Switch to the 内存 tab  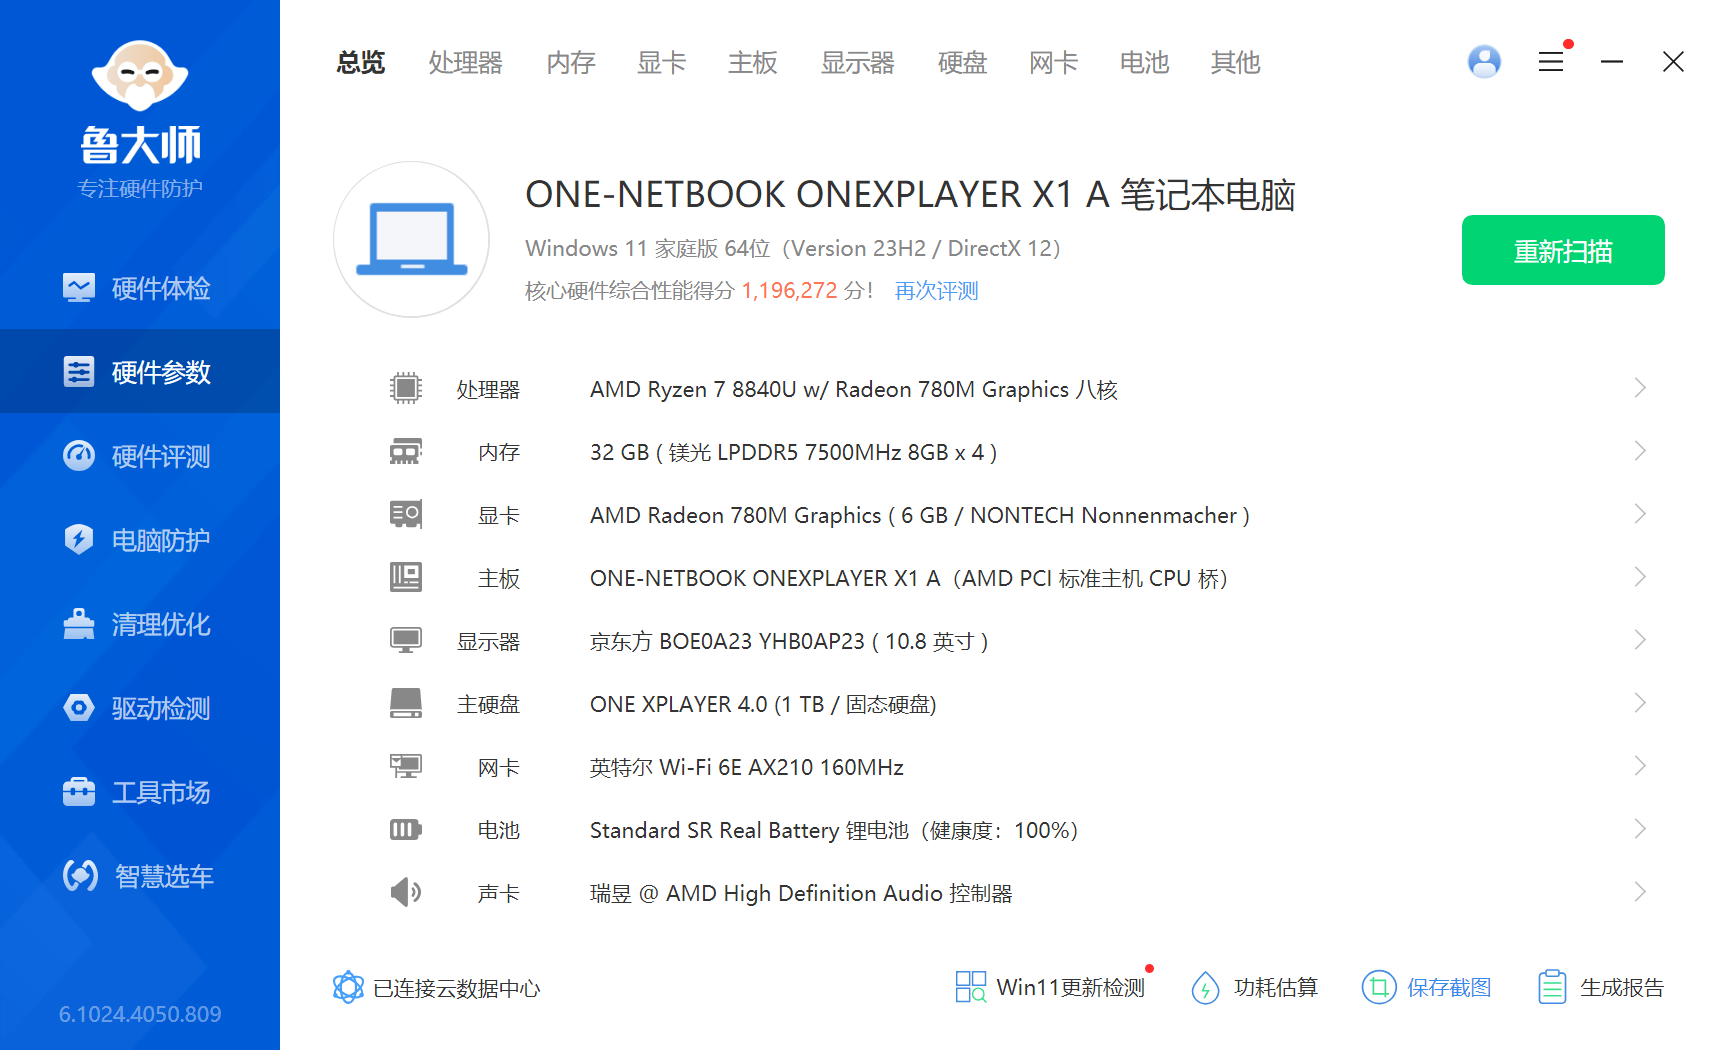pyautogui.click(x=571, y=63)
